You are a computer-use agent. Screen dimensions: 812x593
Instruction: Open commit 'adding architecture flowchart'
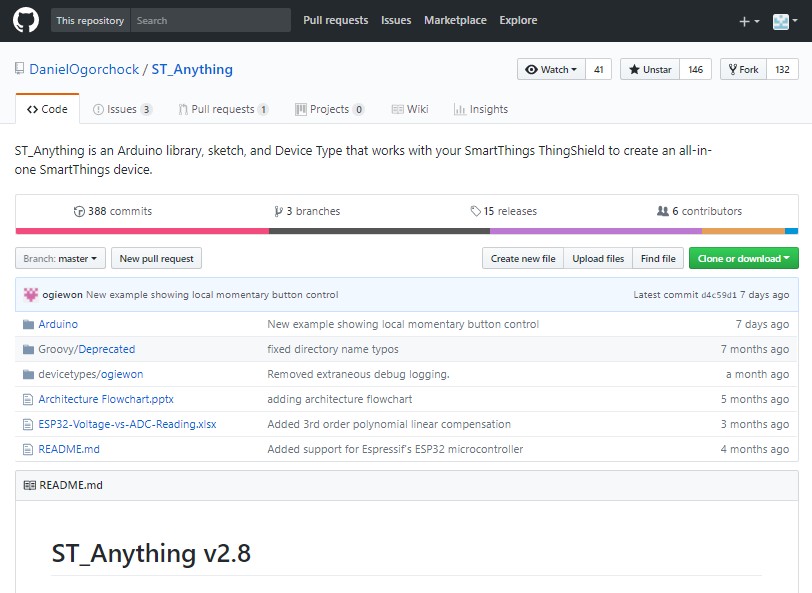(x=340, y=399)
